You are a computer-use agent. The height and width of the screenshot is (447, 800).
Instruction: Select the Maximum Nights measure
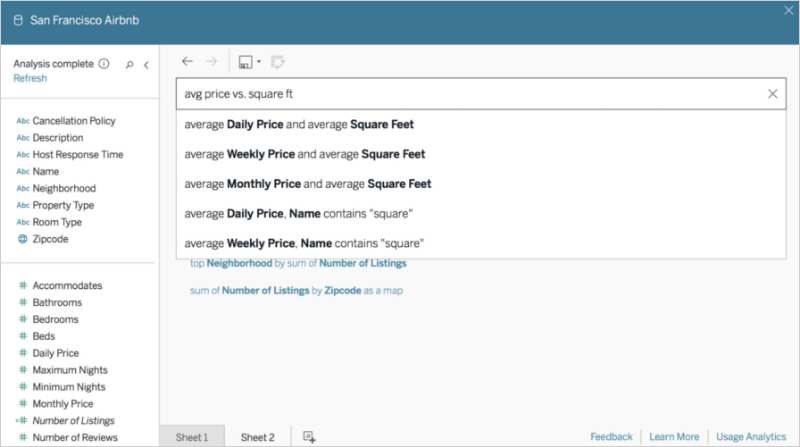tap(70, 370)
